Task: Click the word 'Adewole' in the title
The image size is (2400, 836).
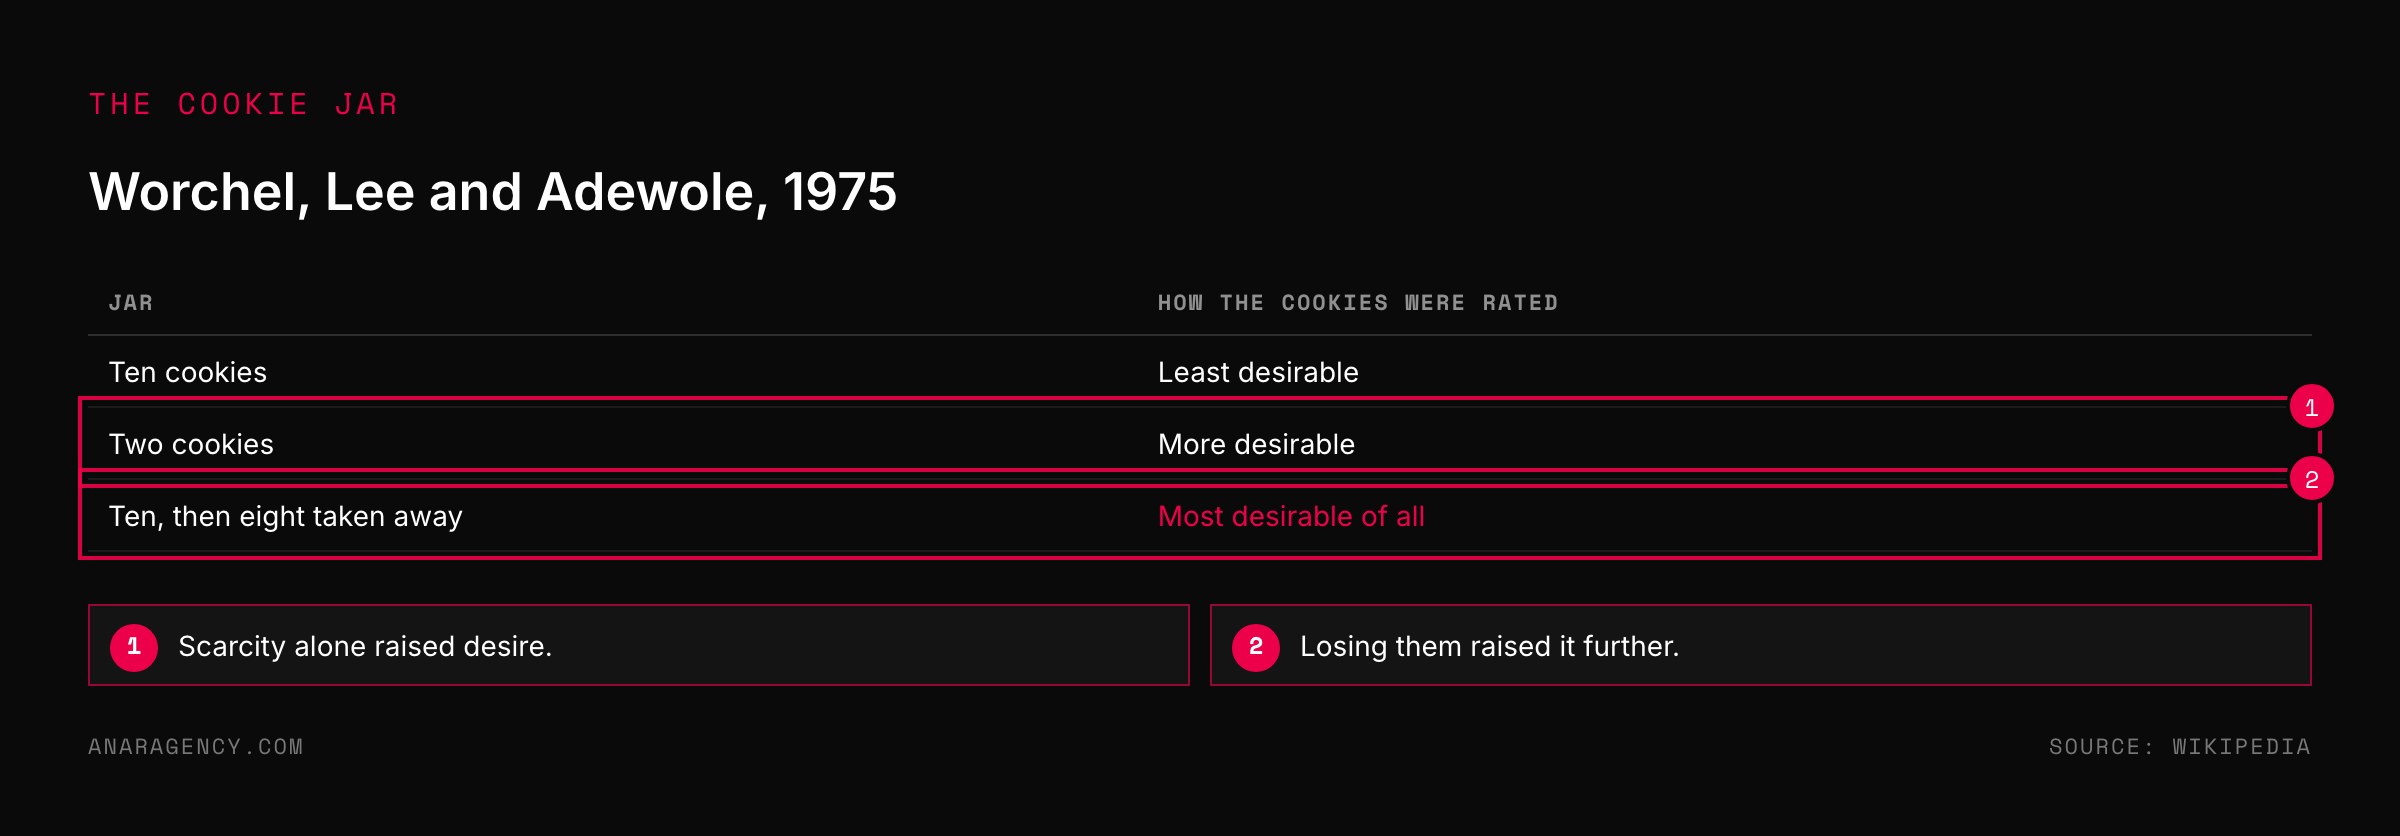Action: pos(652,192)
